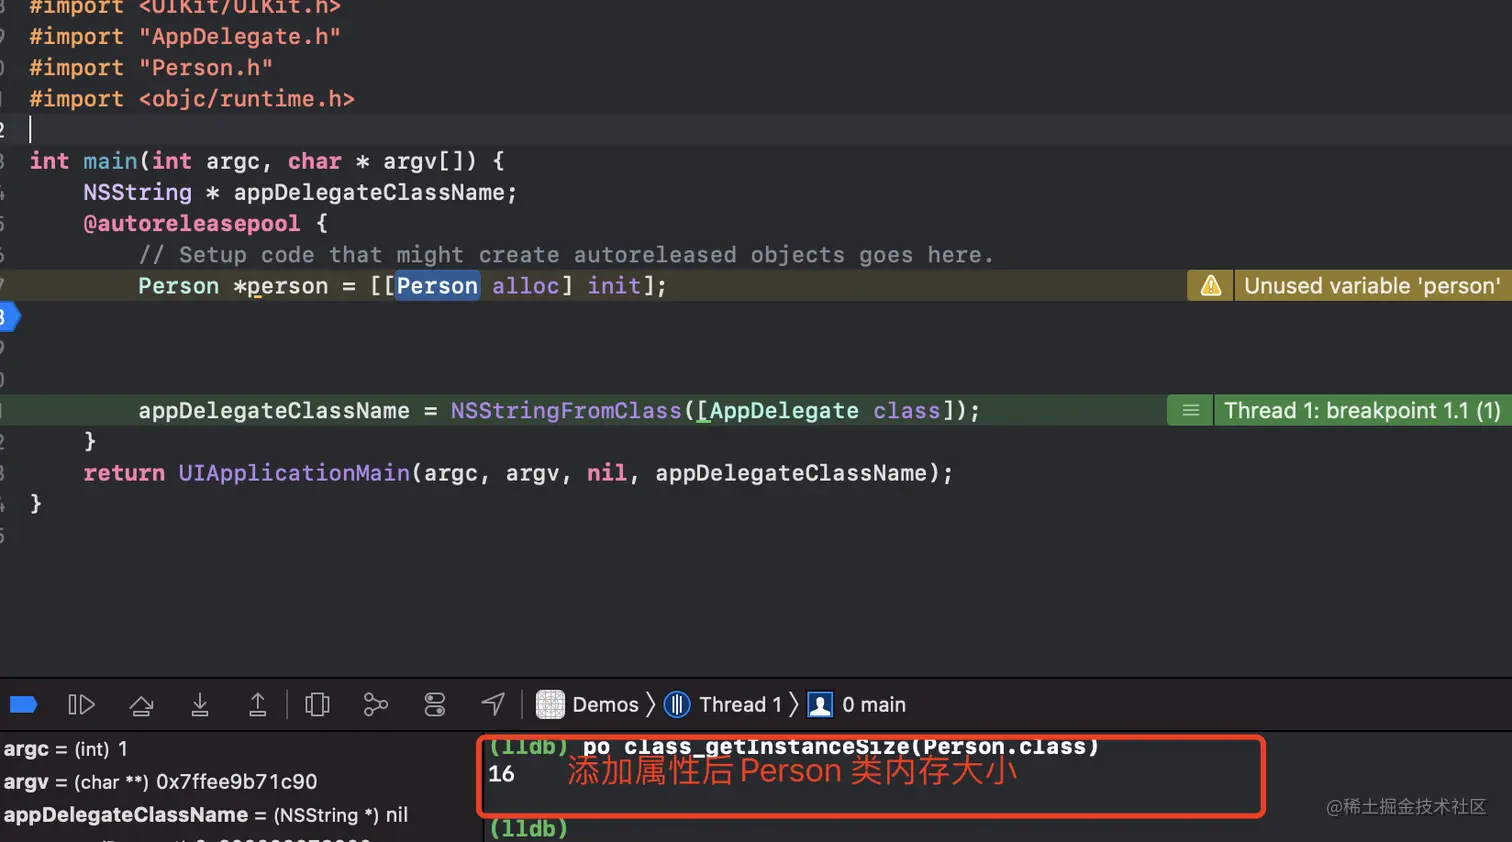
Task: Click the NSStringFromClass function call
Action: tap(566, 411)
